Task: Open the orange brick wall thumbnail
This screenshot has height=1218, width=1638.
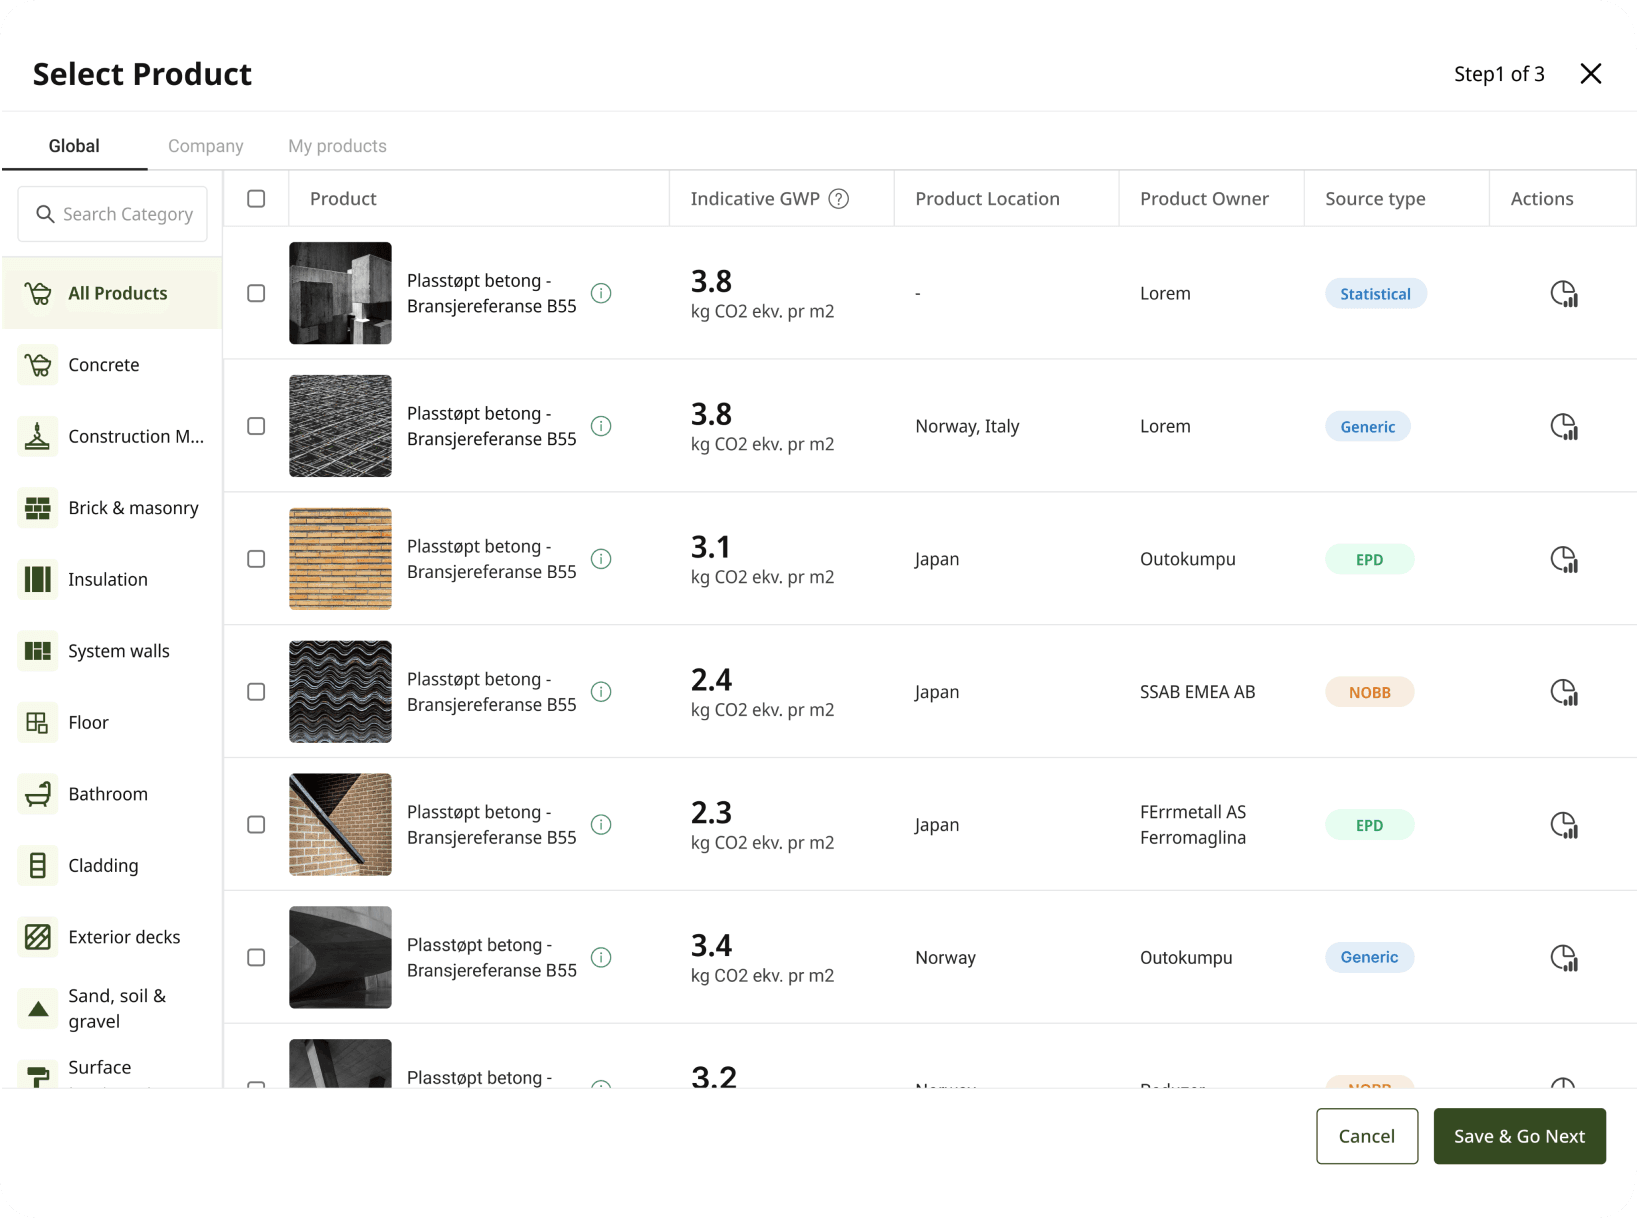Action: tap(340, 559)
